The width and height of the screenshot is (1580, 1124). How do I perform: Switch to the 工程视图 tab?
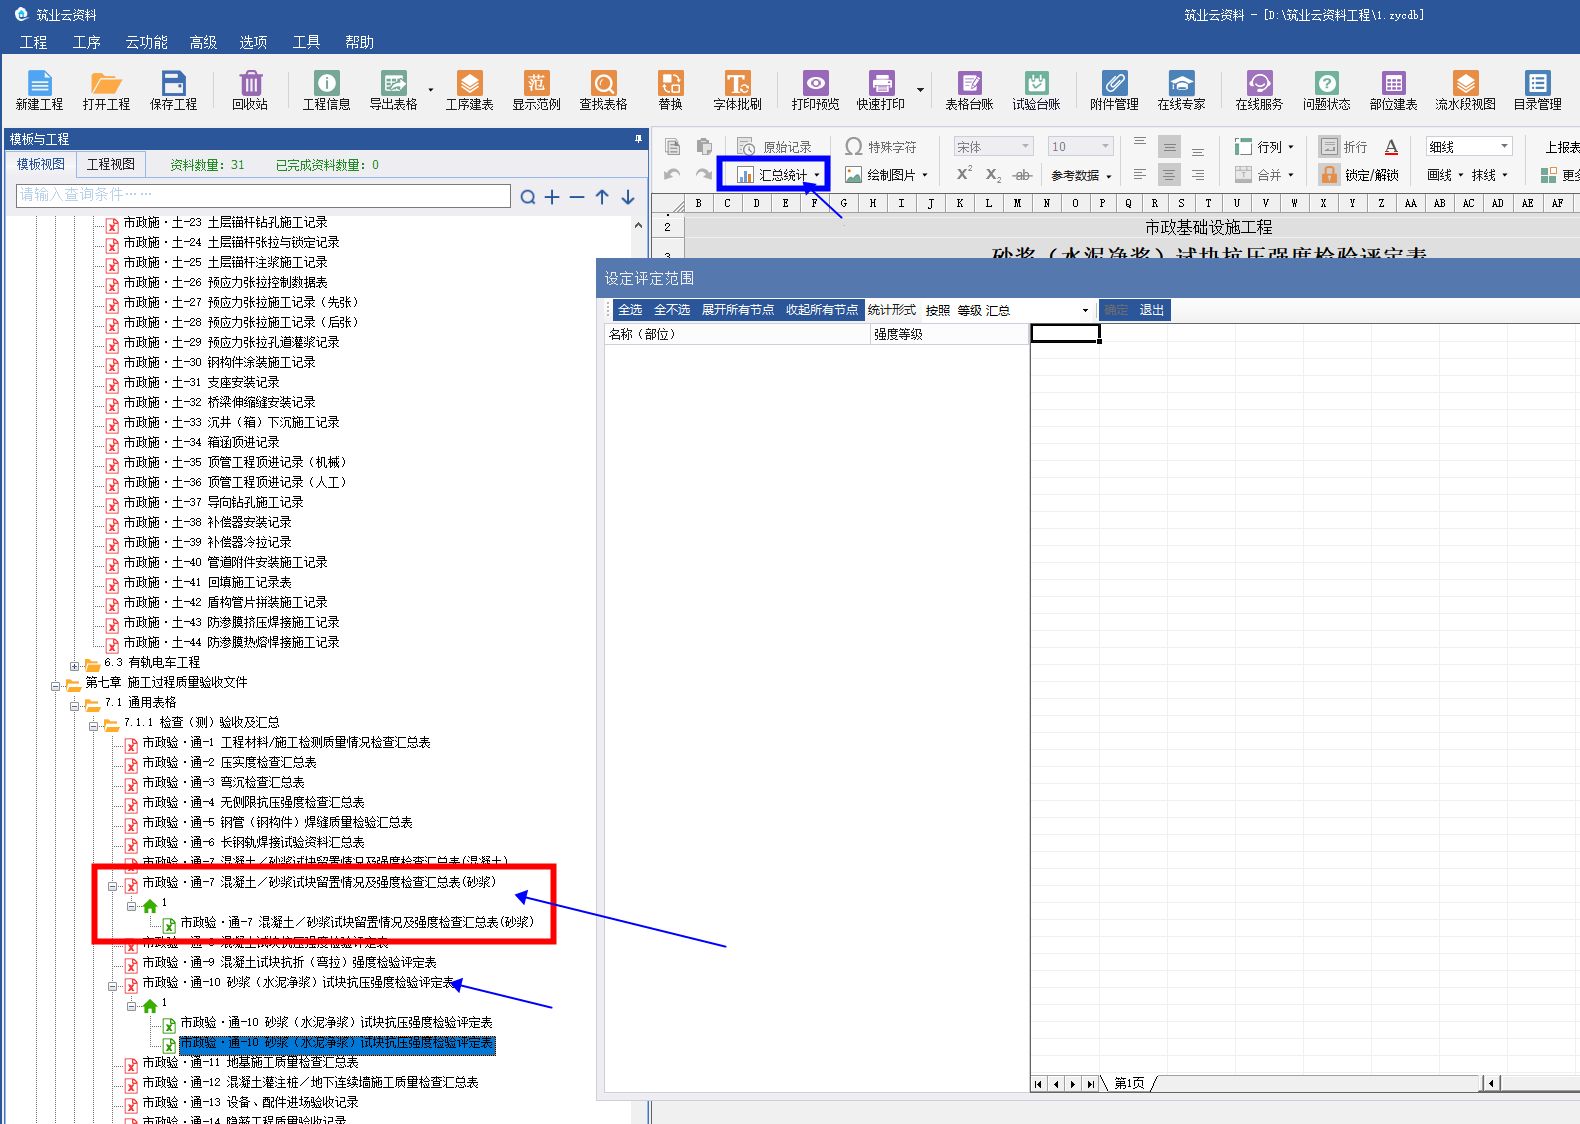[x=111, y=164]
